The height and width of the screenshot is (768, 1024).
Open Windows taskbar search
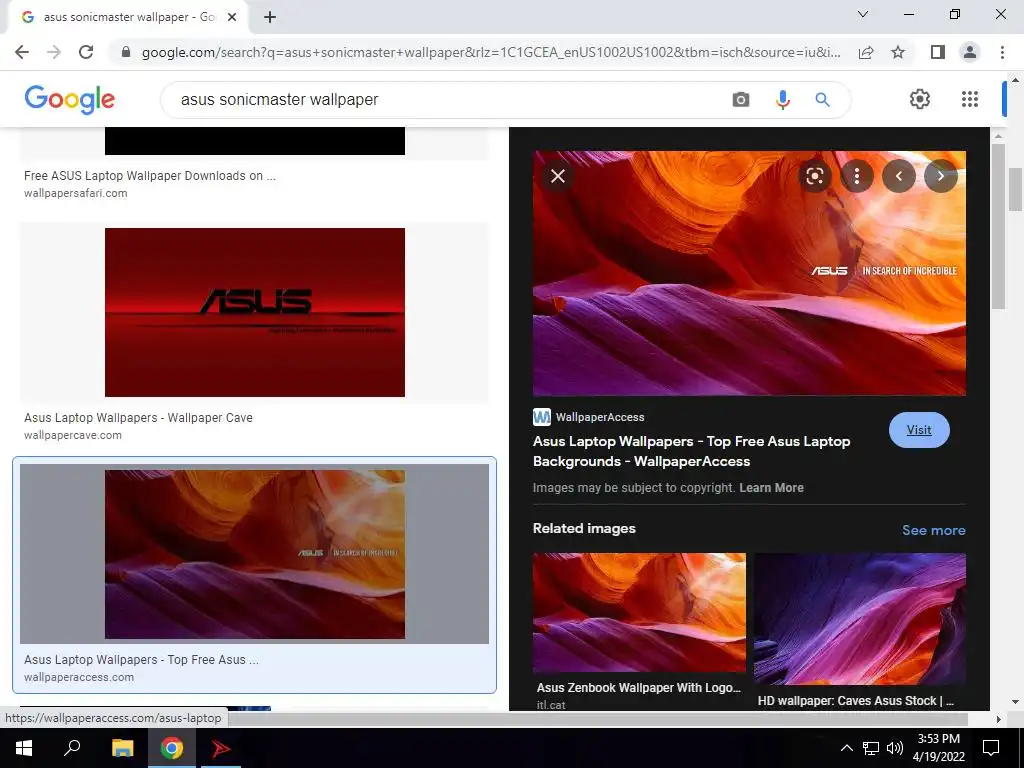[72, 748]
